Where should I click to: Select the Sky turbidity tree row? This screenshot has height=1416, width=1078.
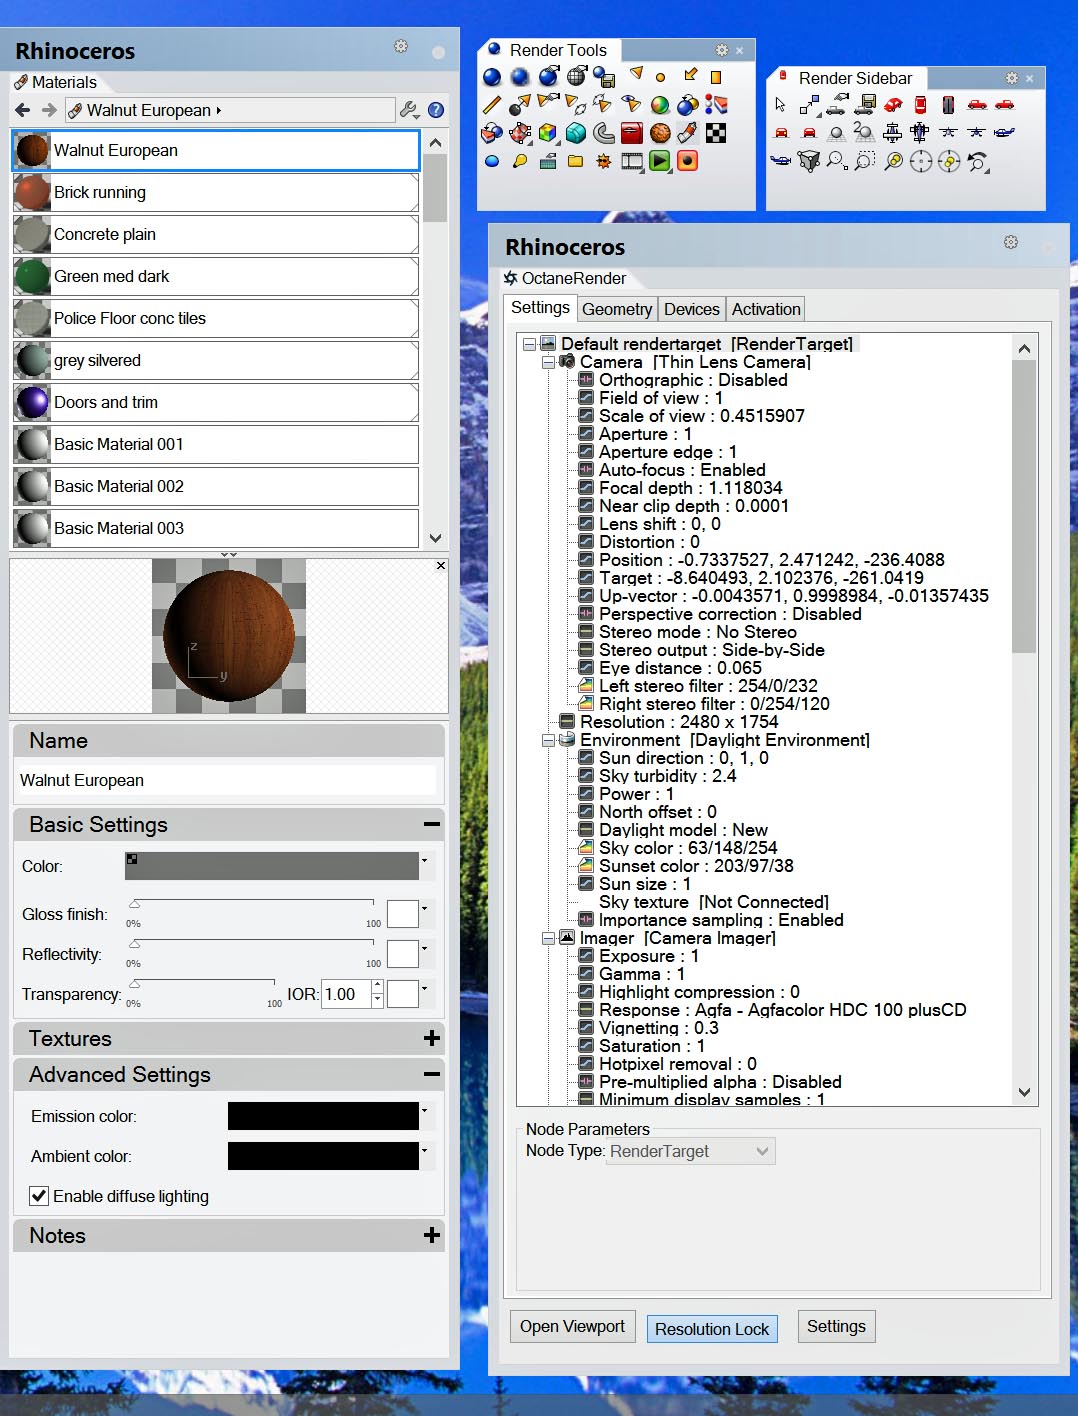(658, 776)
